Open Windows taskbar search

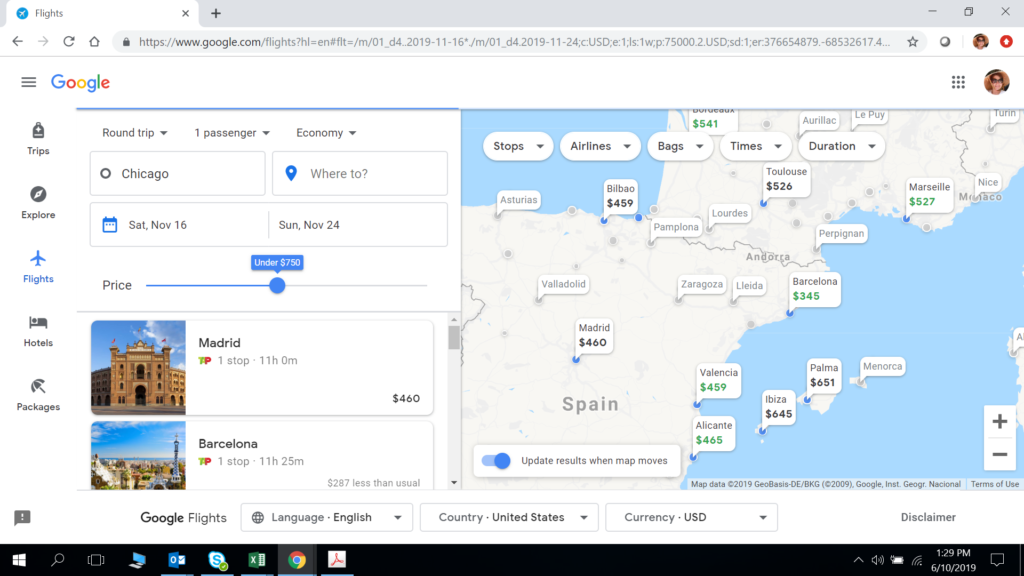[57, 560]
